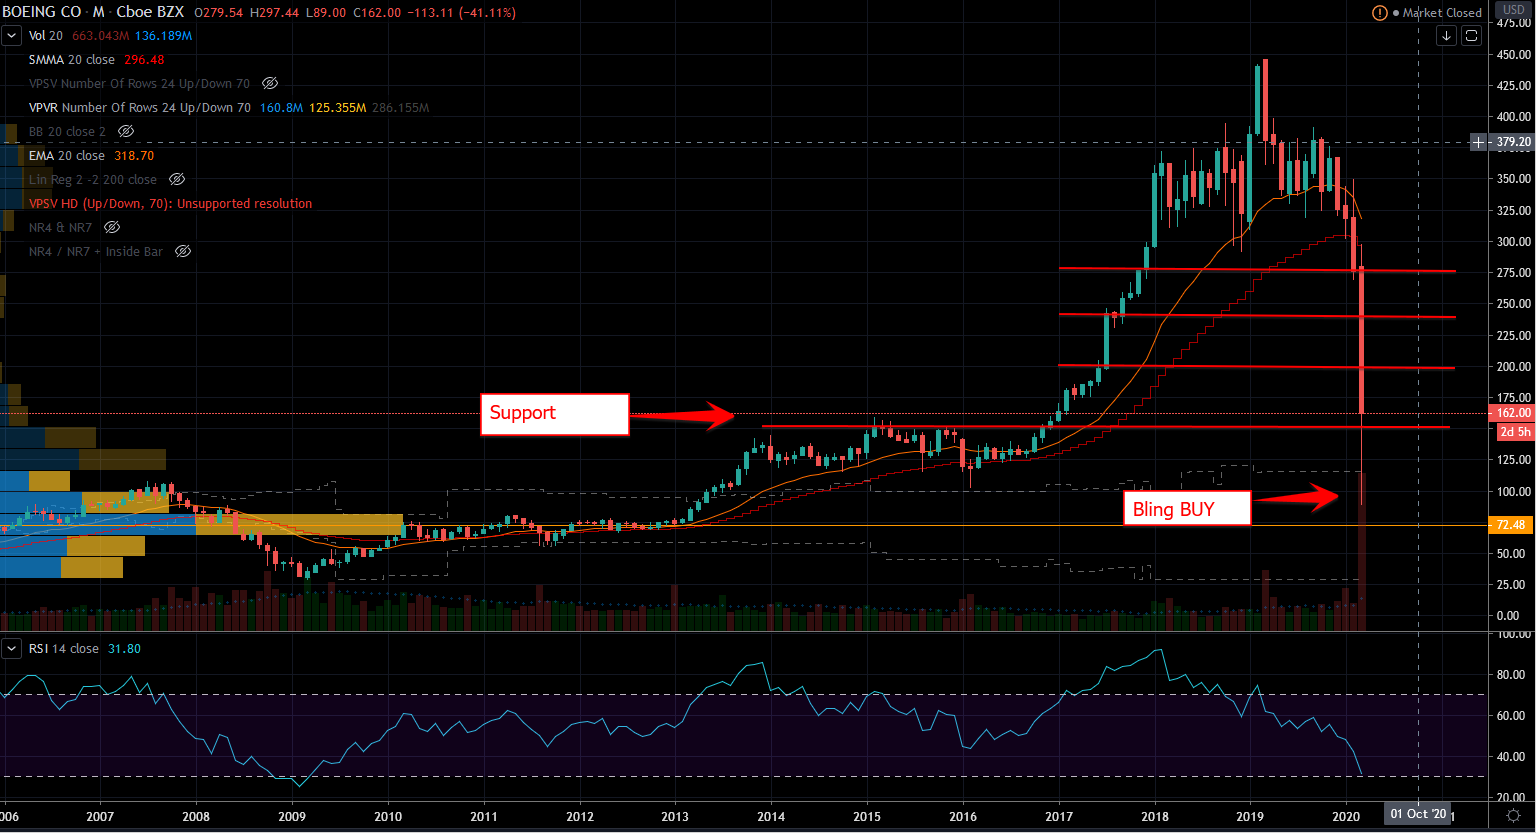Click the -113.11 (-41.11%) change value

(x=461, y=13)
